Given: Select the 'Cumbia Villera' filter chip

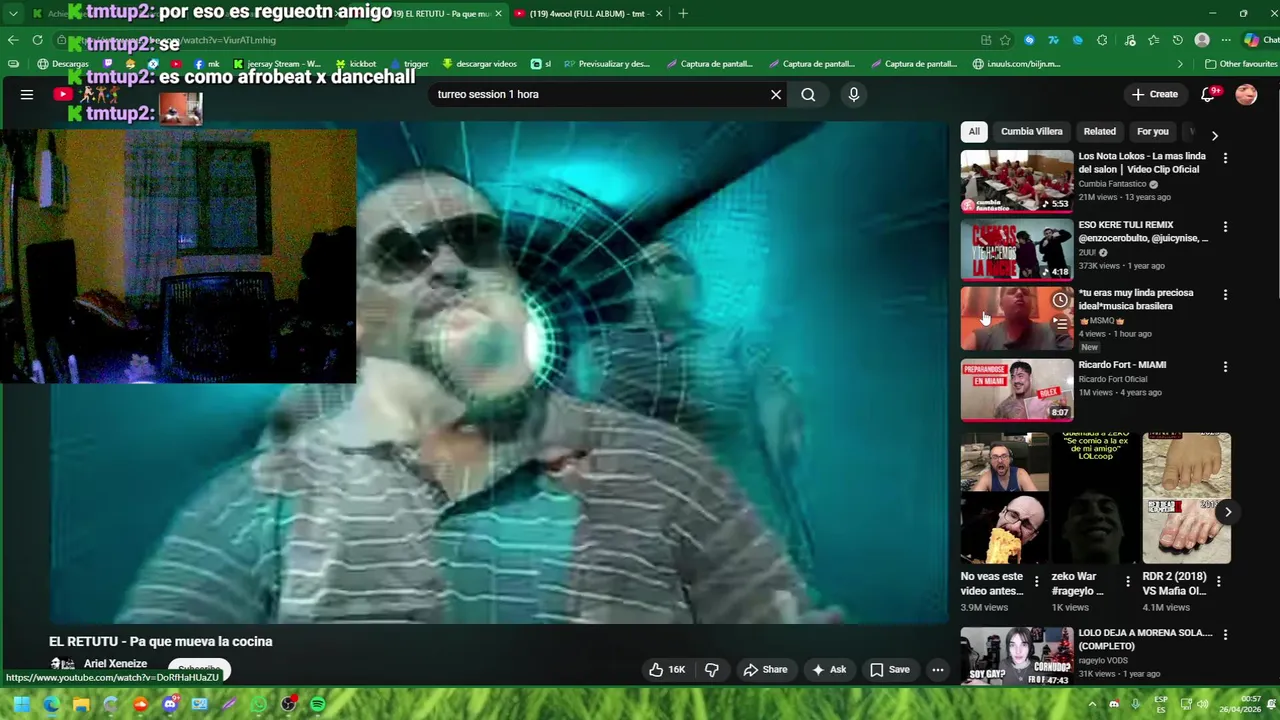Looking at the screenshot, I should click(x=1032, y=131).
